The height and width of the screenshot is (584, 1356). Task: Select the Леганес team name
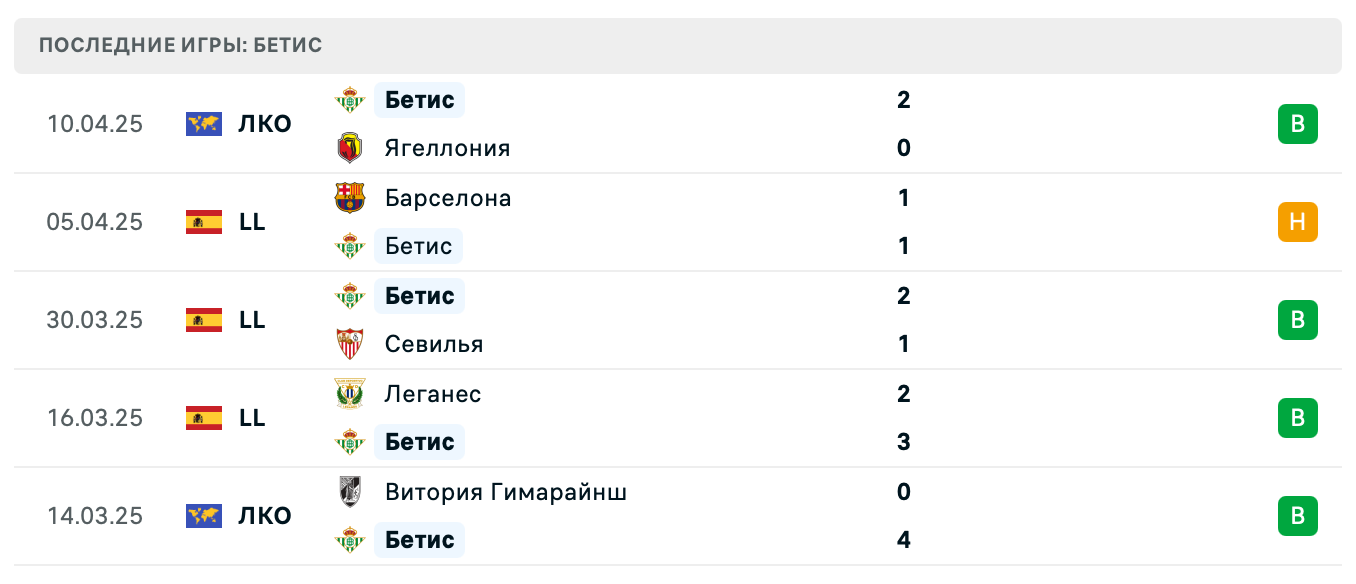pos(432,394)
